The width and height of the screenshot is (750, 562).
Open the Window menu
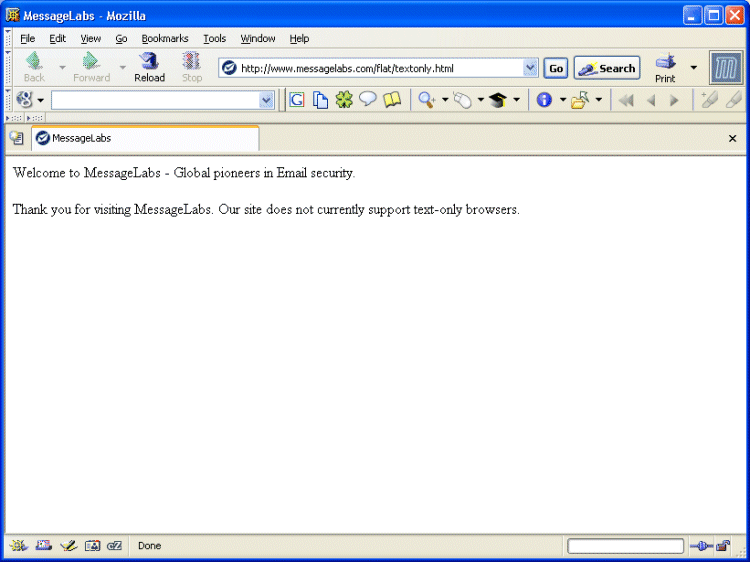tap(258, 39)
